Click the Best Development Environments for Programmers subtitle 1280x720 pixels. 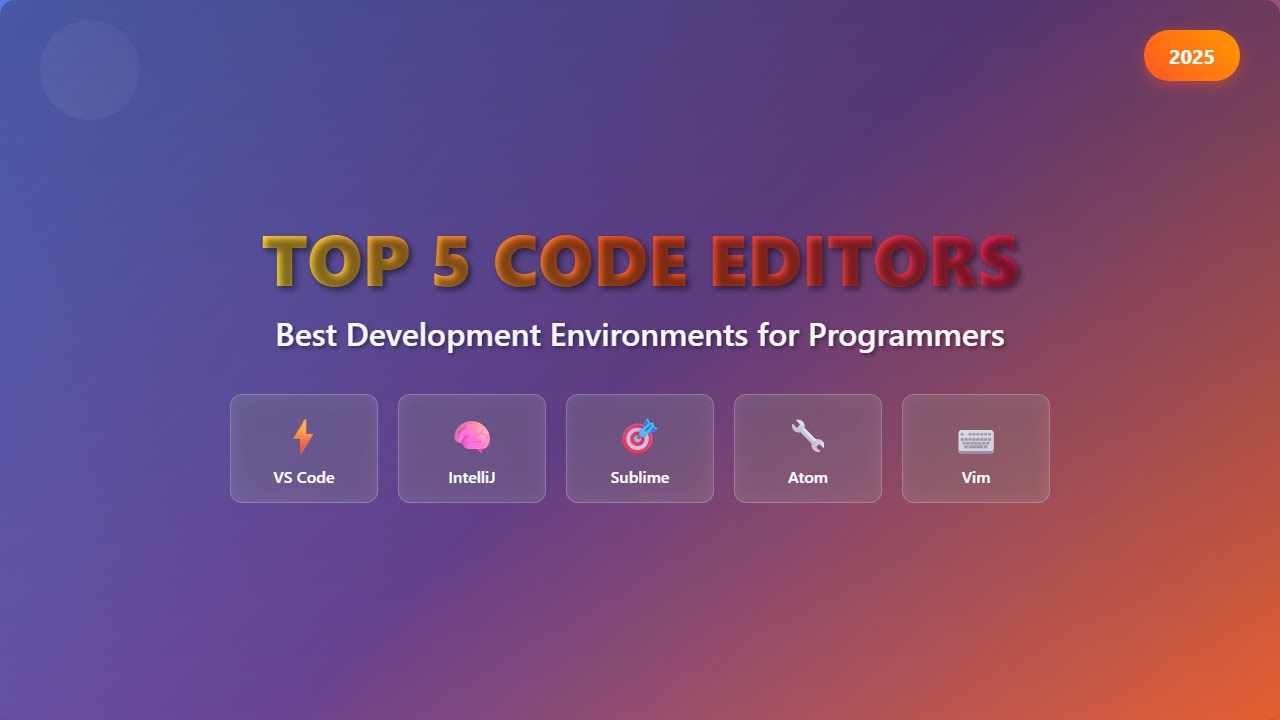tap(640, 335)
